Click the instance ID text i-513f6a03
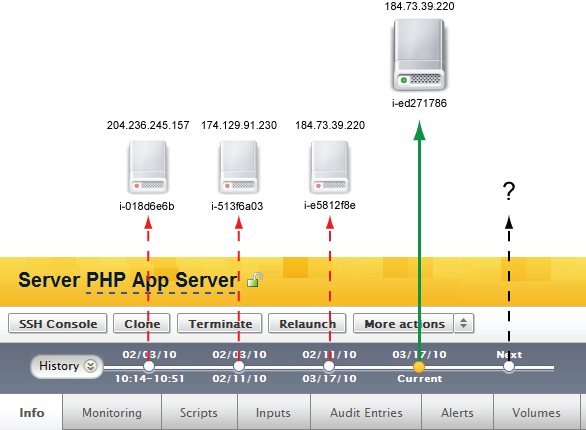 [237, 206]
